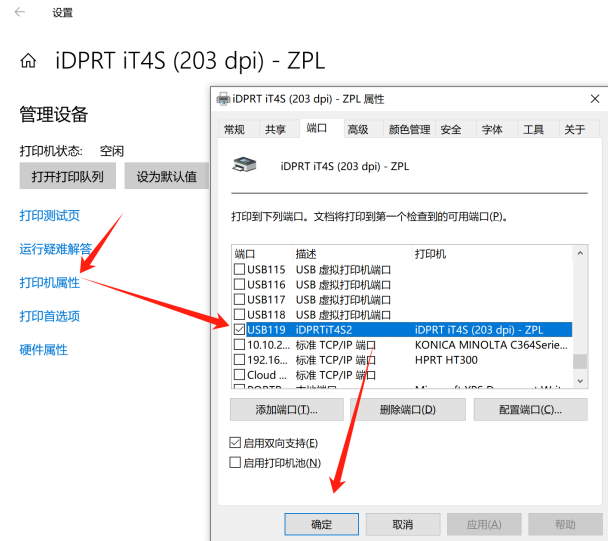Screen dimensions: 608x541
Task: Click the printer icon beside the iDPRT iT4S name
Action: [x=244, y=165]
